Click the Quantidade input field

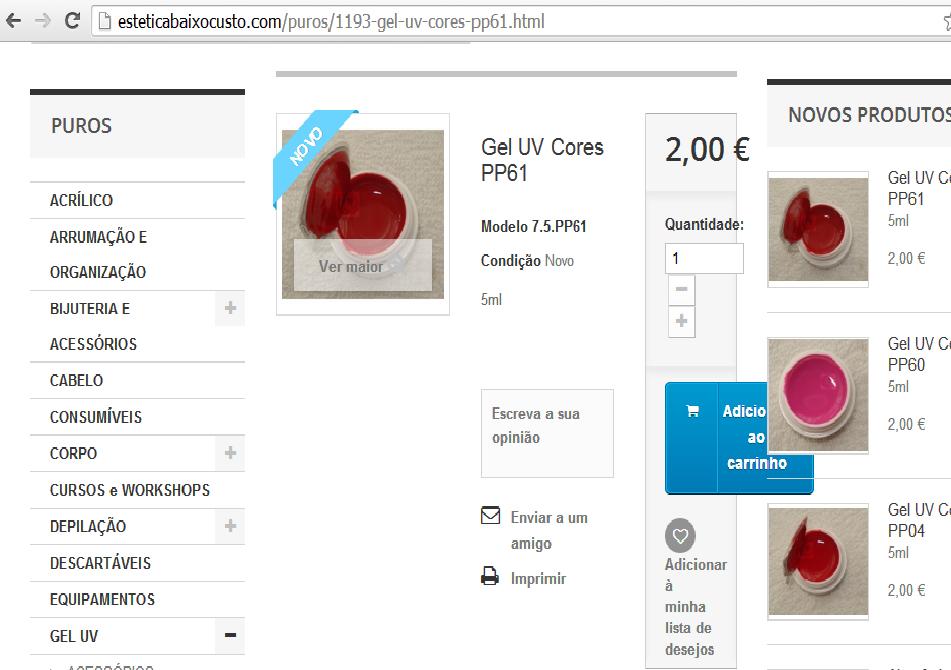(704, 258)
